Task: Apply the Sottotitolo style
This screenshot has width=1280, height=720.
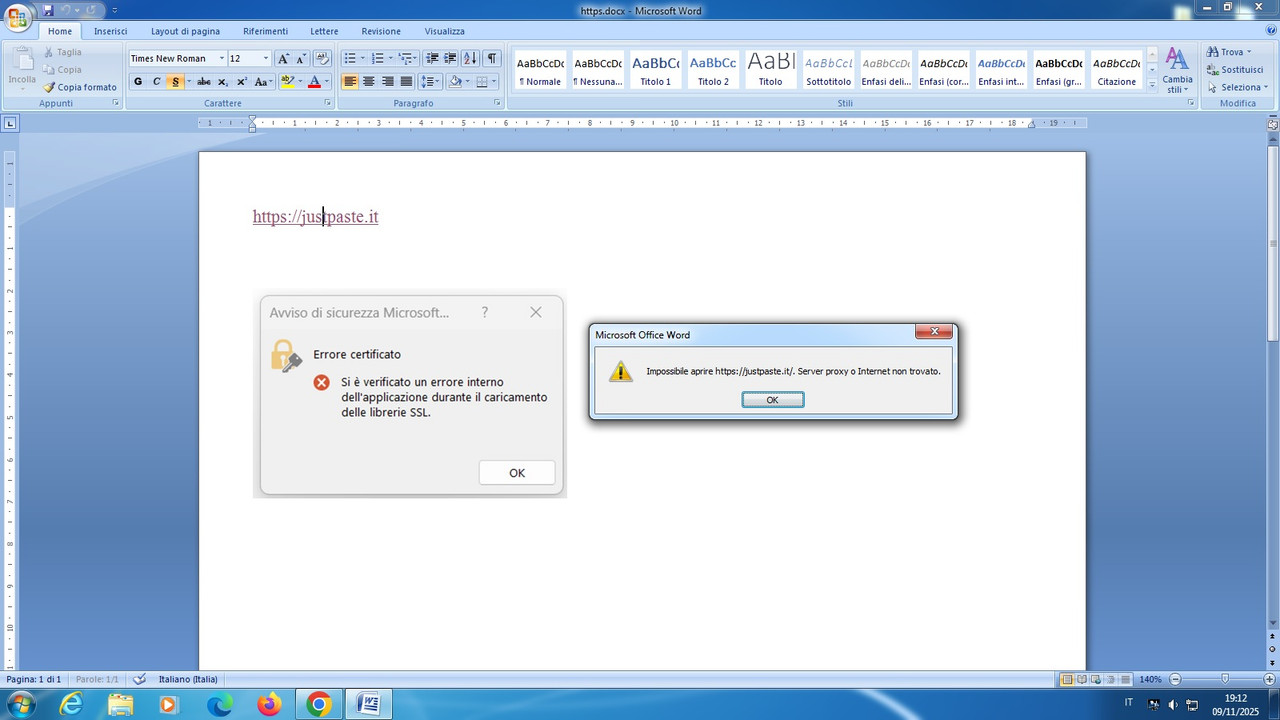Action: point(829,70)
